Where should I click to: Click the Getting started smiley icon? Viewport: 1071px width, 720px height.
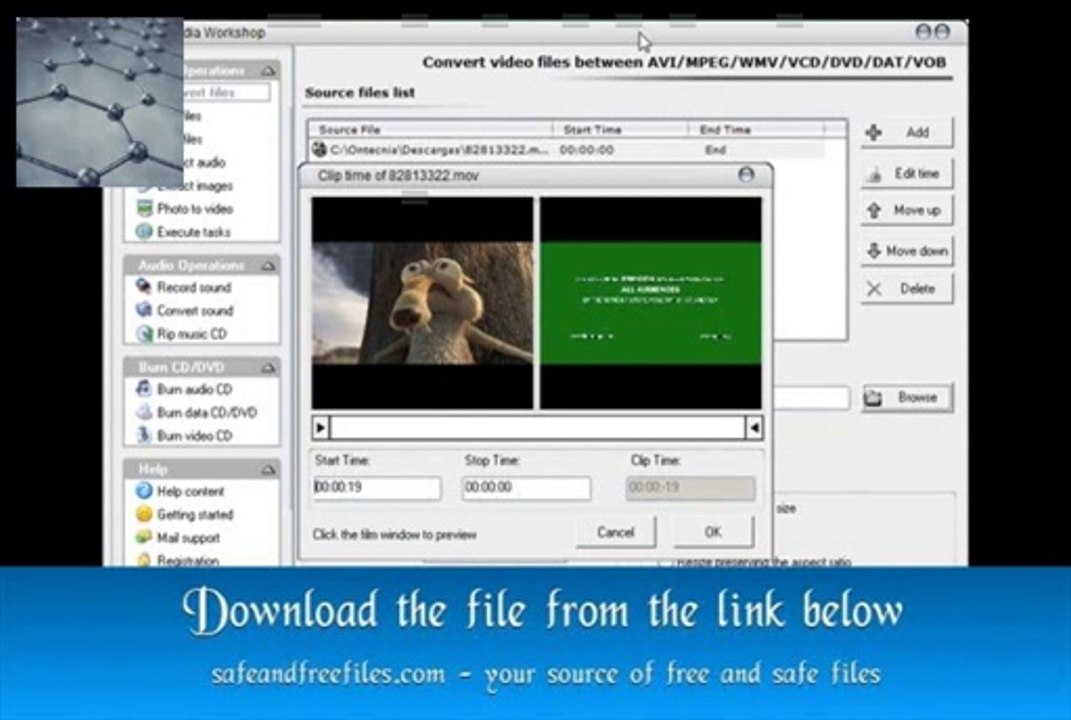144,514
